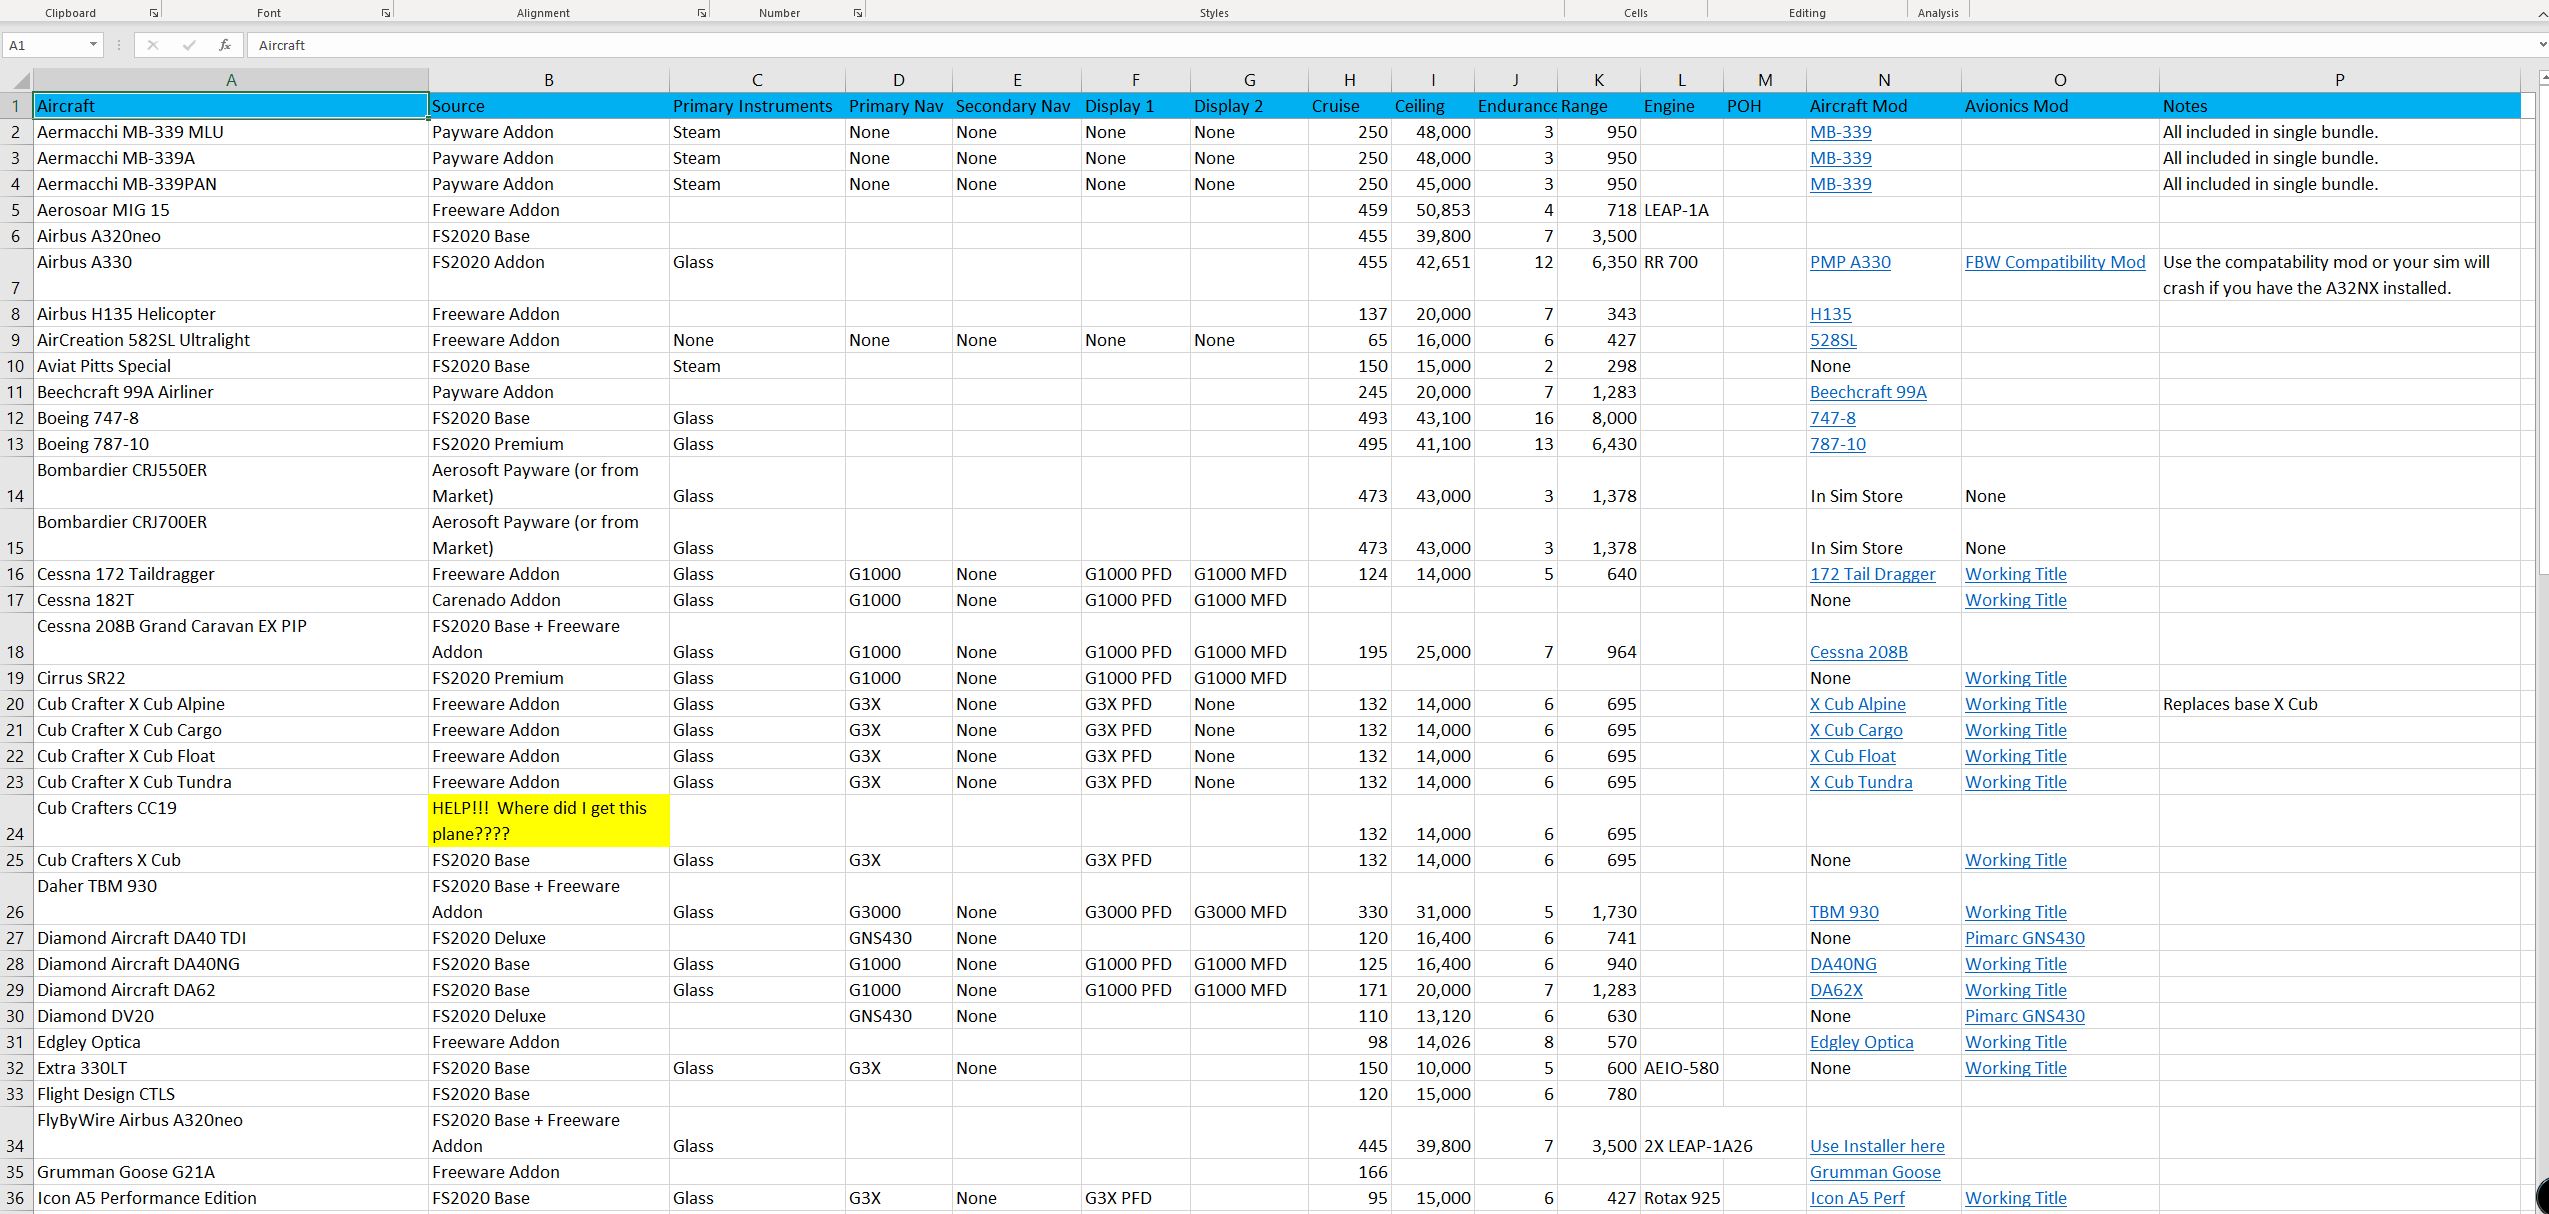Screen dimensions: 2549x1214
Task: Expand the formula bar
Action: 2541,45
